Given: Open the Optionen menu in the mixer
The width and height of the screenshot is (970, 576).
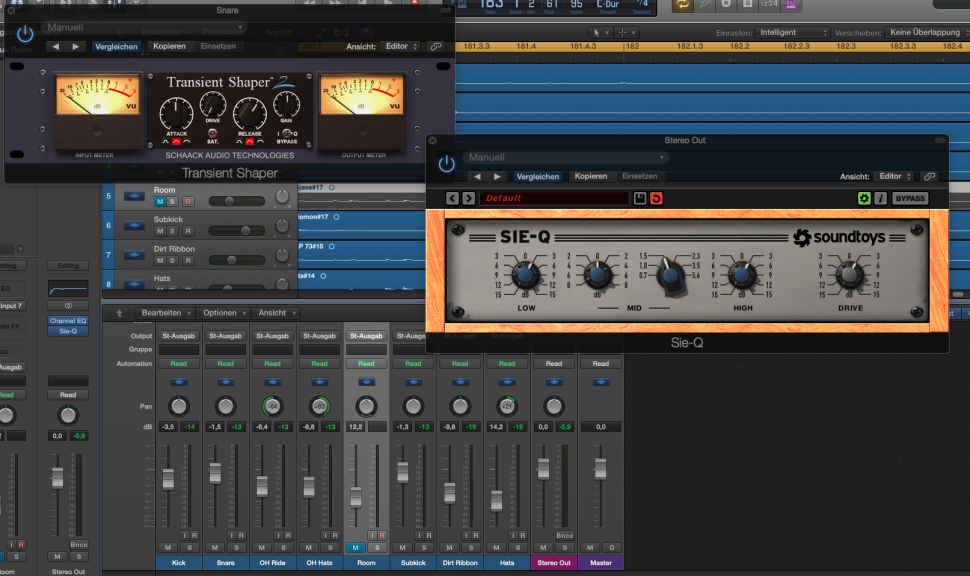Looking at the screenshot, I should pos(222,312).
